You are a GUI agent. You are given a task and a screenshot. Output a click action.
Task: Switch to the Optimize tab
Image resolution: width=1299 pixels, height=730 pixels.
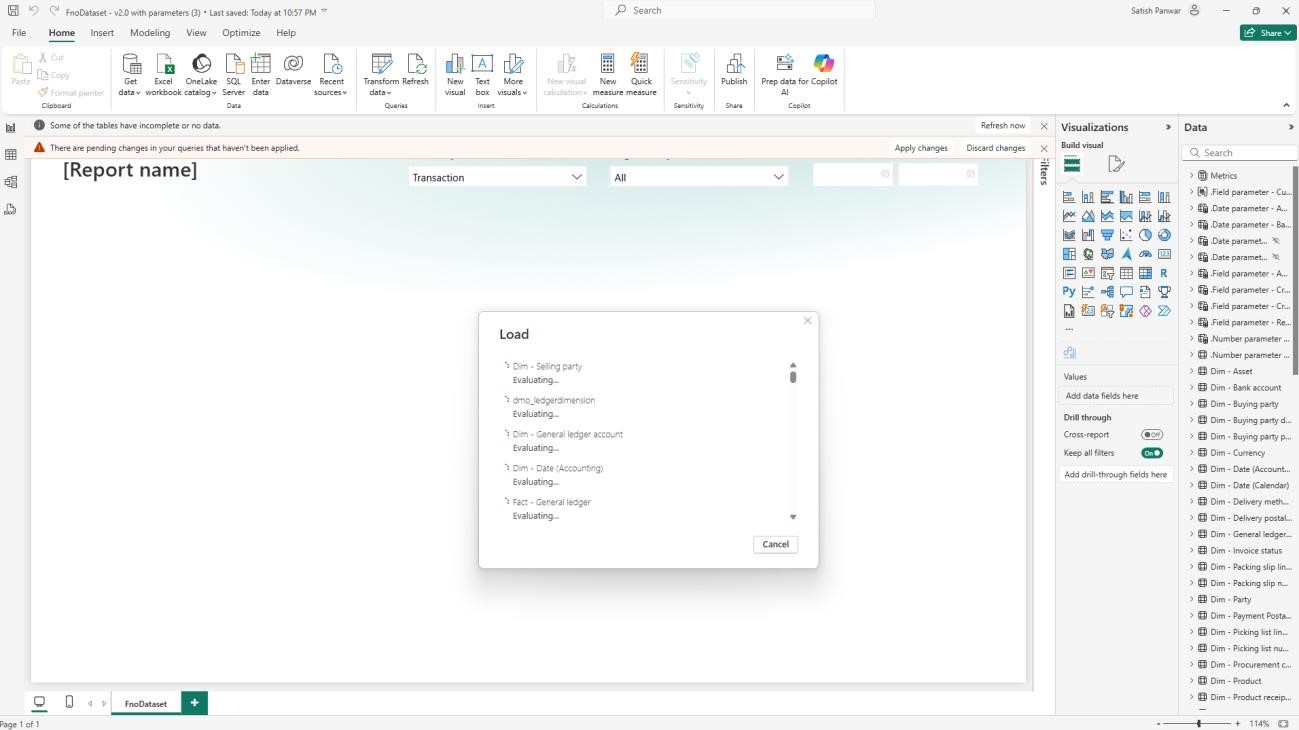(241, 33)
